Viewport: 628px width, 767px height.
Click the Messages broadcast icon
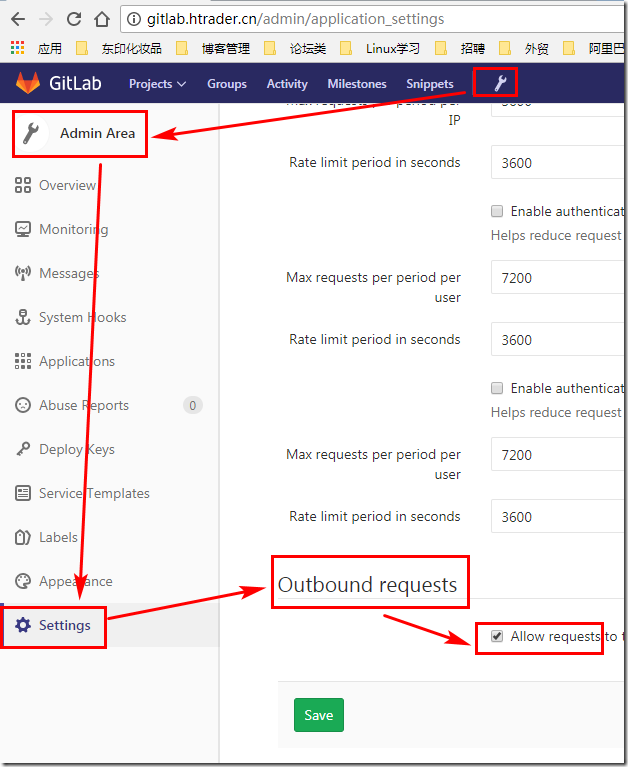click(22, 273)
